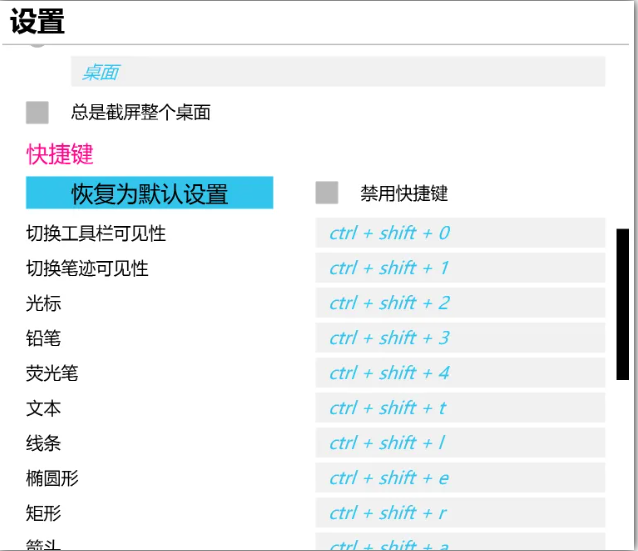Click the 桌面 path input field

click(337, 72)
